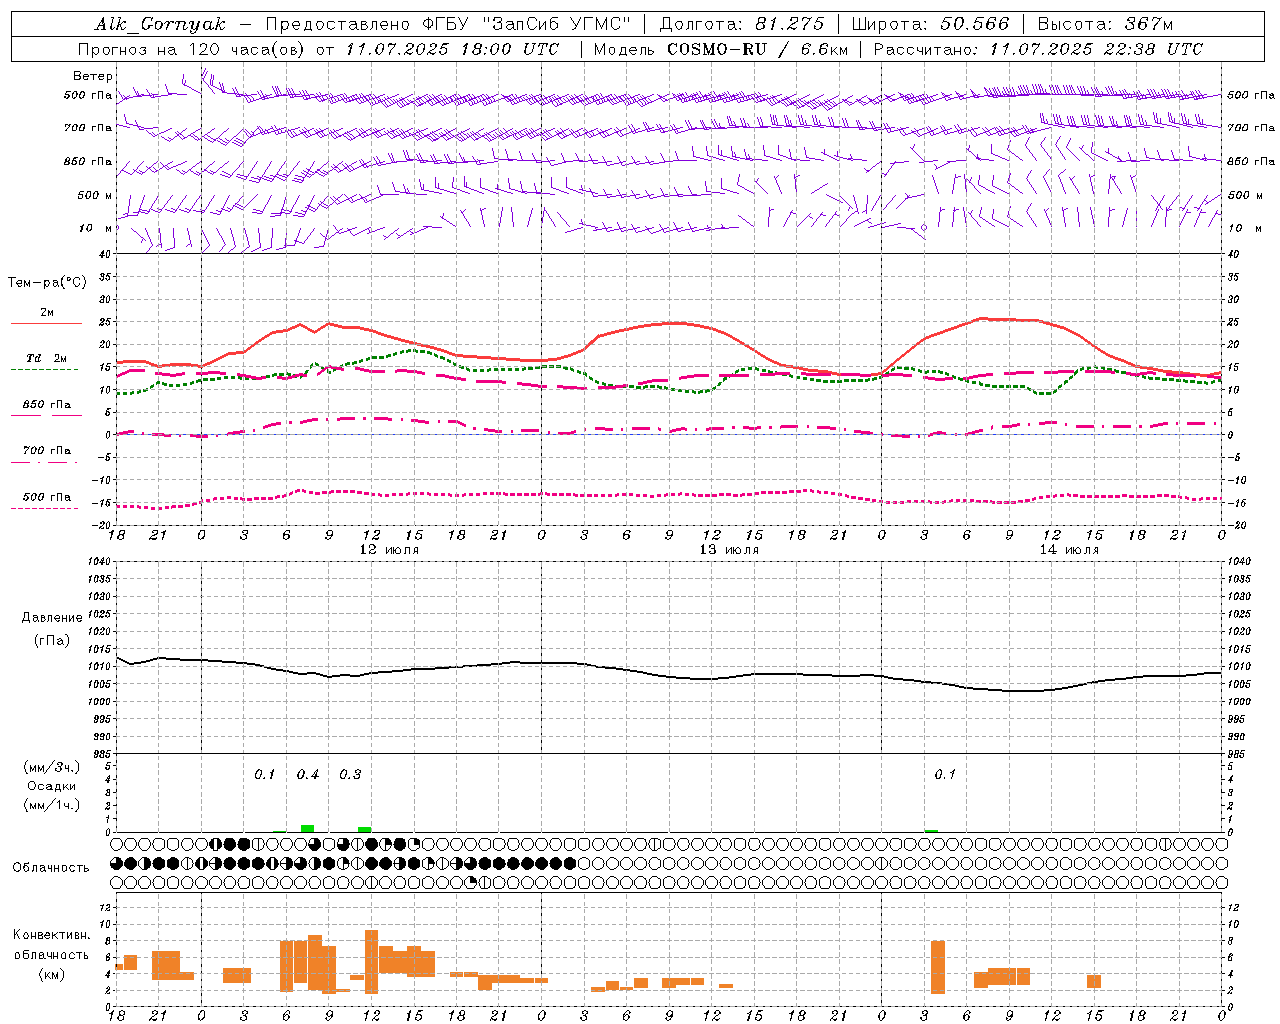1280x1024 pixels.
Task: Click the '(км)' unit under convective cloud label
Action: pos(51,974)
